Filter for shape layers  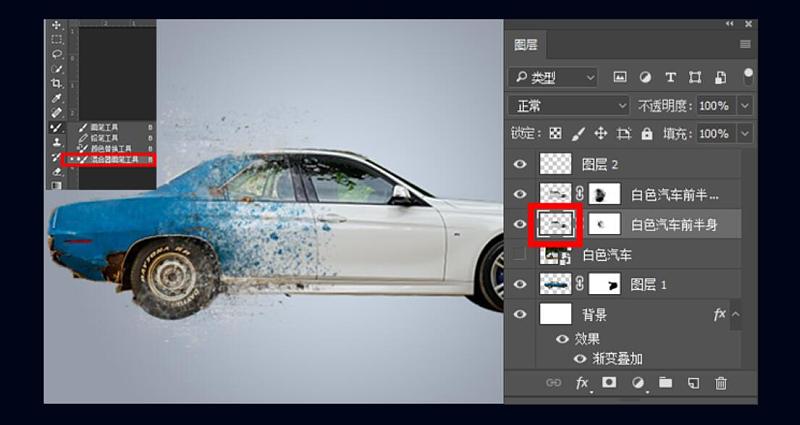click(x=695, y=77)
